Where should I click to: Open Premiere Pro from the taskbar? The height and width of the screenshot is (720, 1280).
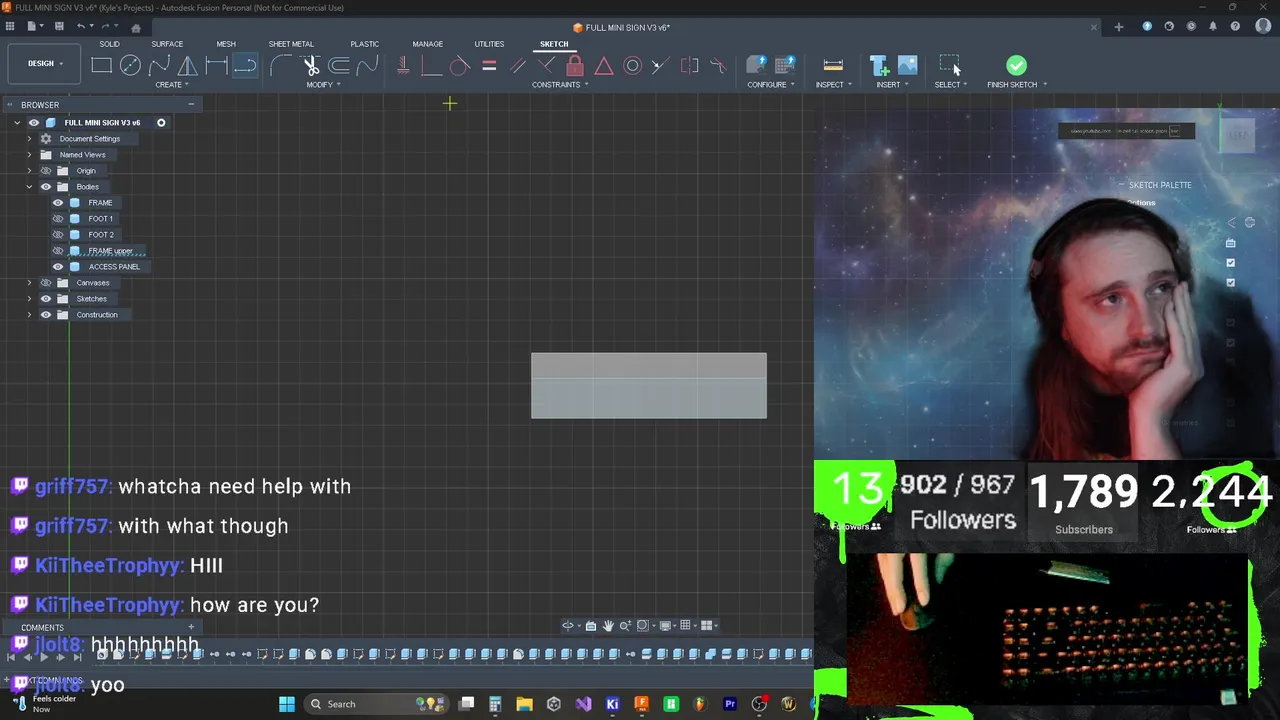(x=730, y=704)
